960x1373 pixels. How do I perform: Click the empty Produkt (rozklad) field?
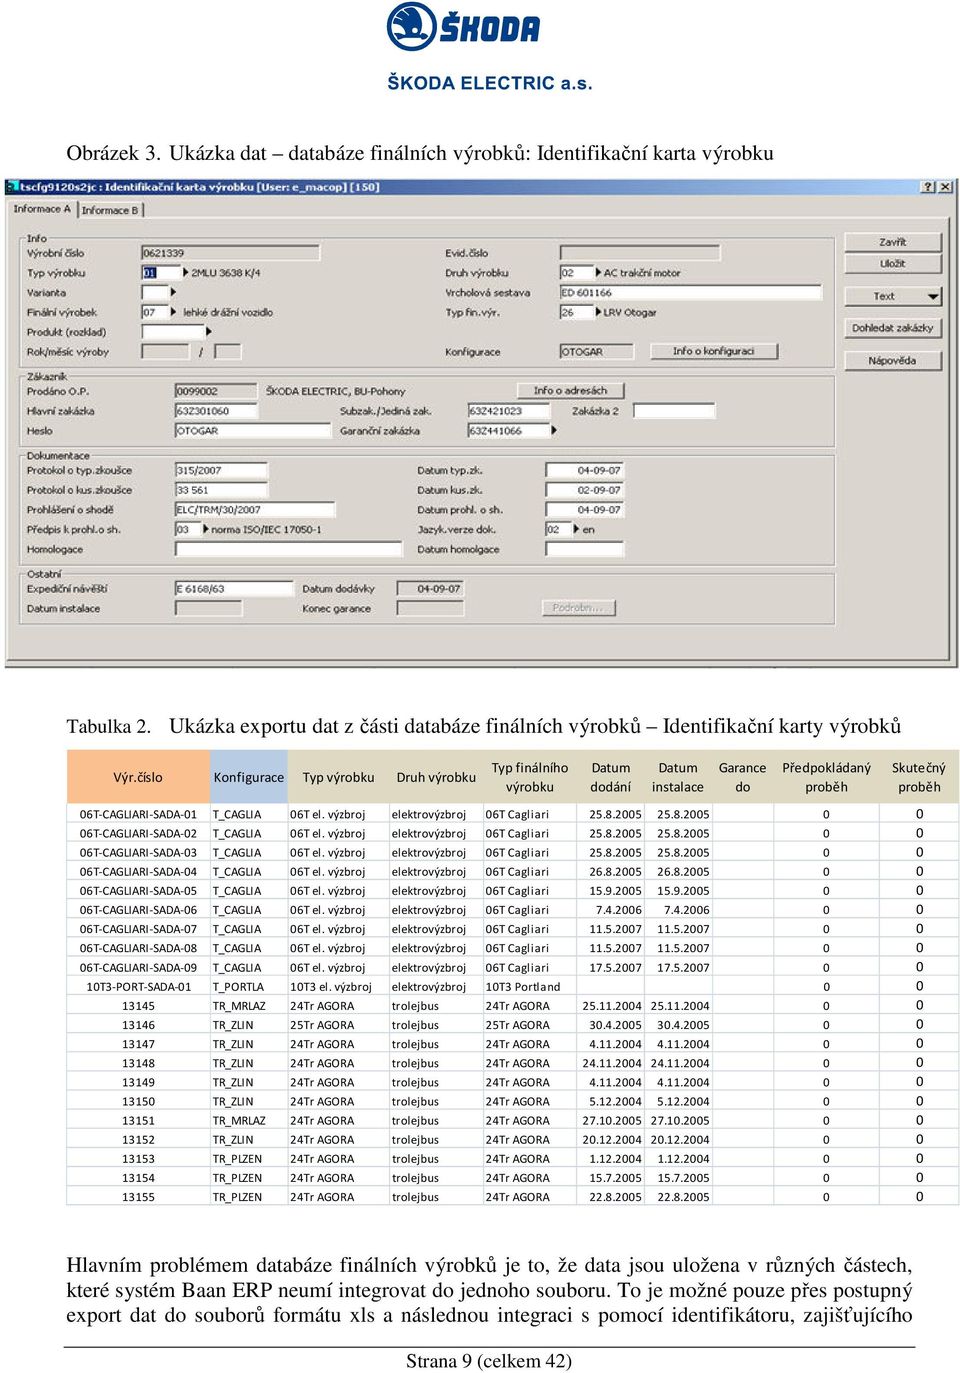(x=172, y=332)
